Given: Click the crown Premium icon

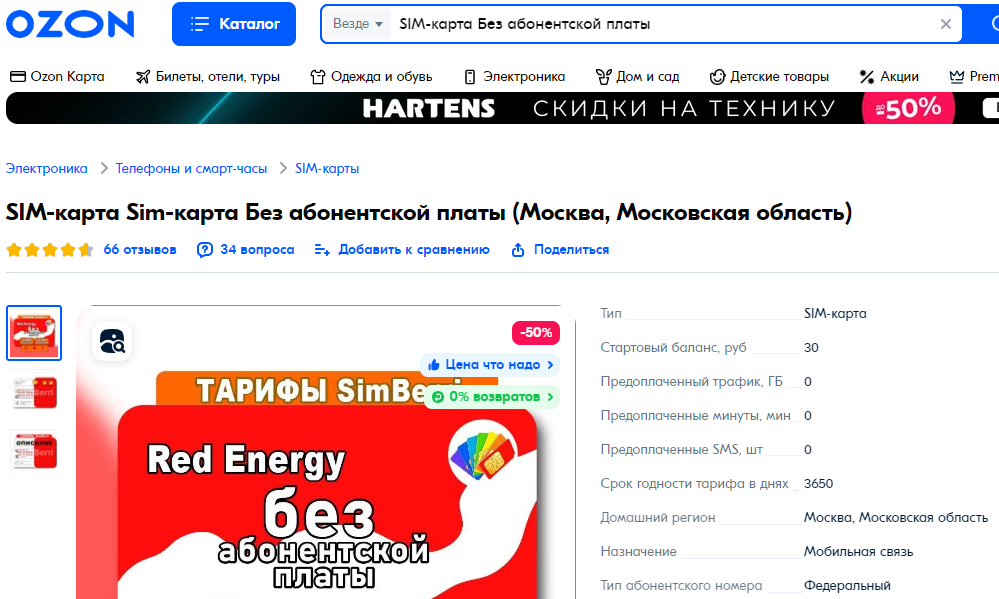Looking at the screenshot, I should [956, 77].
